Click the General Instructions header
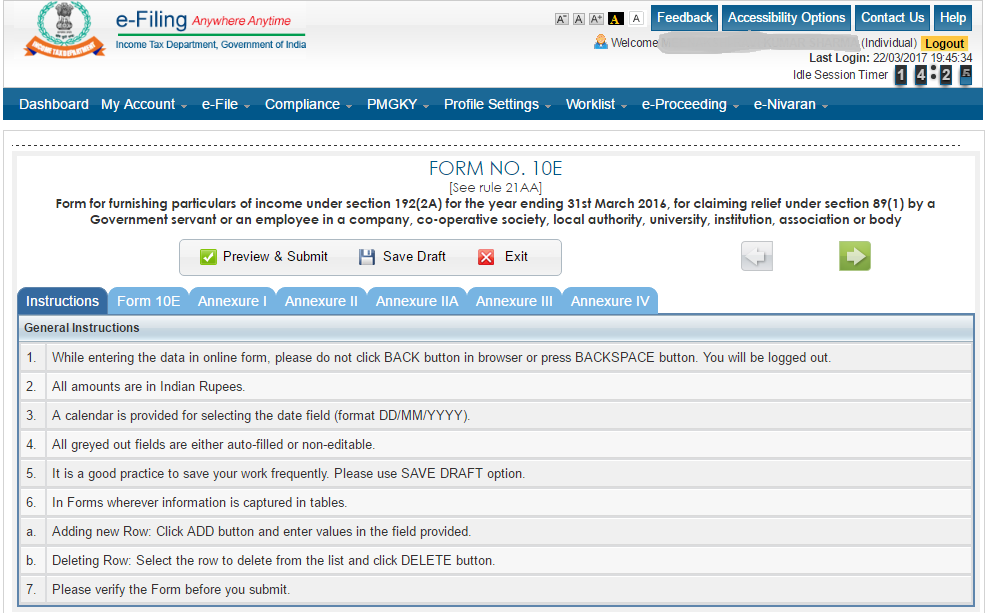This screenshot has height=613, width=987. (x=82, y=328)
